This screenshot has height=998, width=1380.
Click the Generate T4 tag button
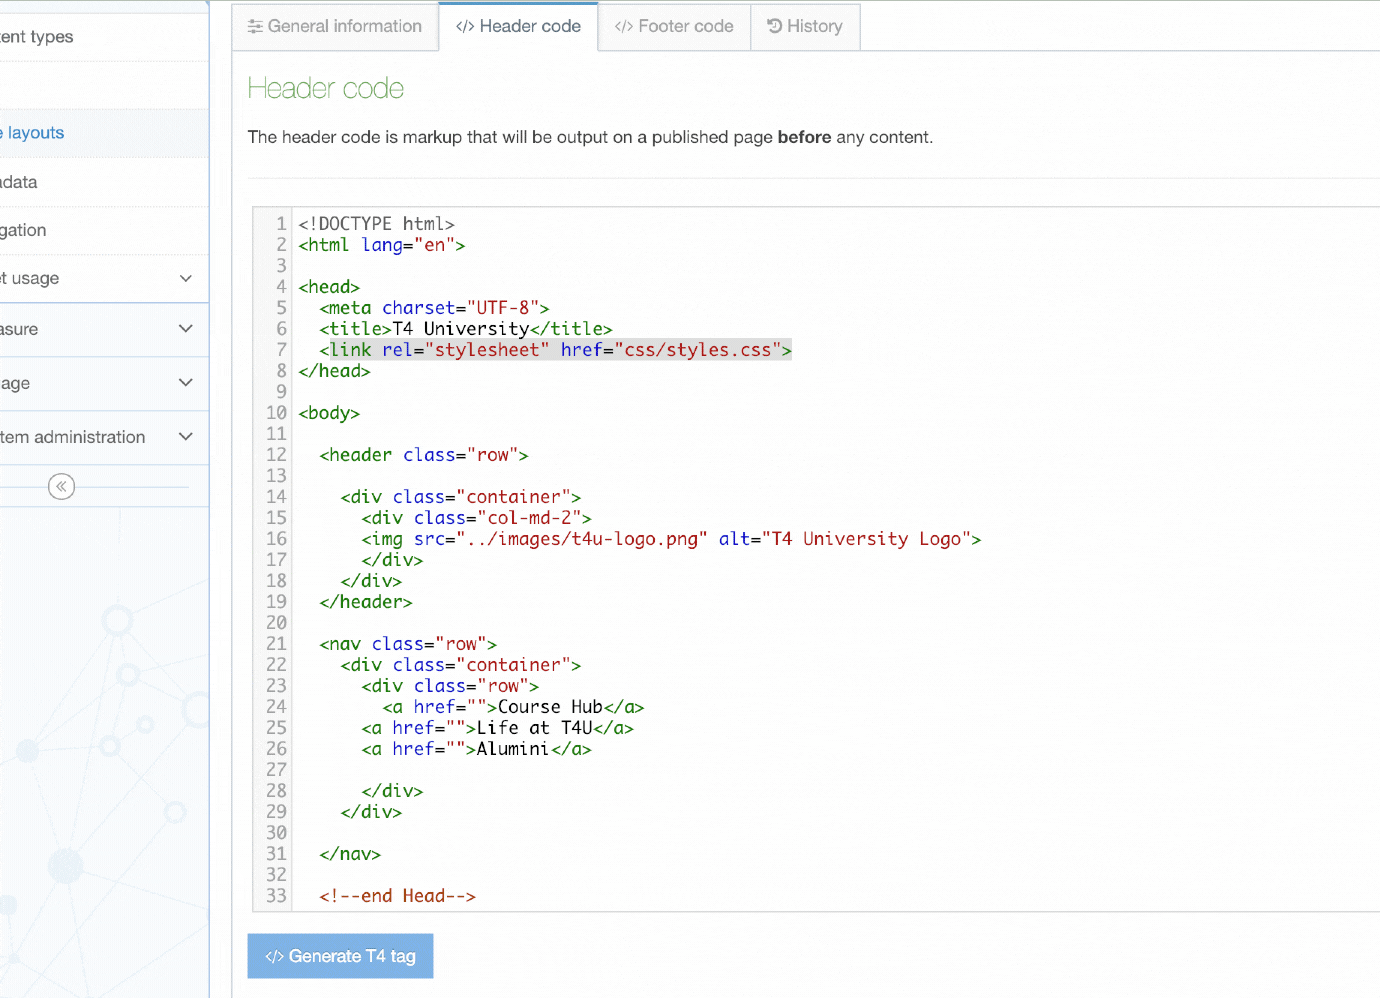340,956
